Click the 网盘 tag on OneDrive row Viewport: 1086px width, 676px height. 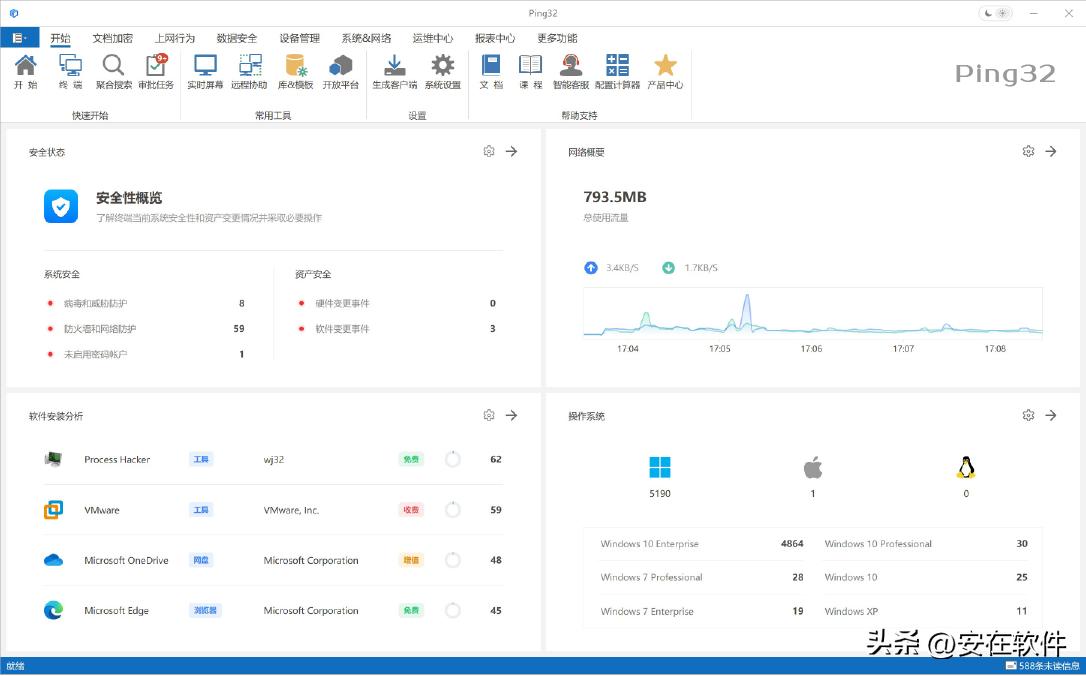[201, 560]
